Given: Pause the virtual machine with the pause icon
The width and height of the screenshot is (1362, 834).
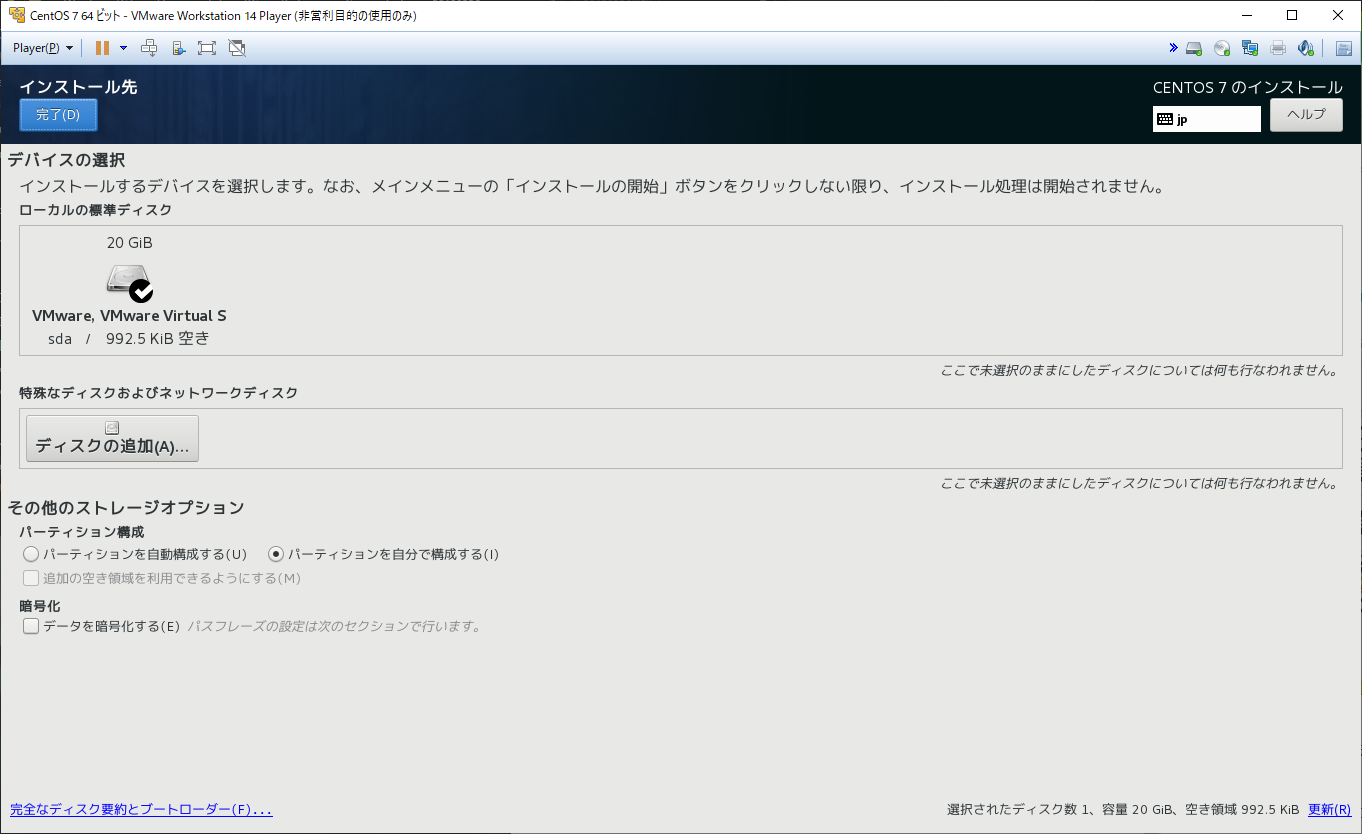Looking at the screenshot, I should [x=102, y=48].
